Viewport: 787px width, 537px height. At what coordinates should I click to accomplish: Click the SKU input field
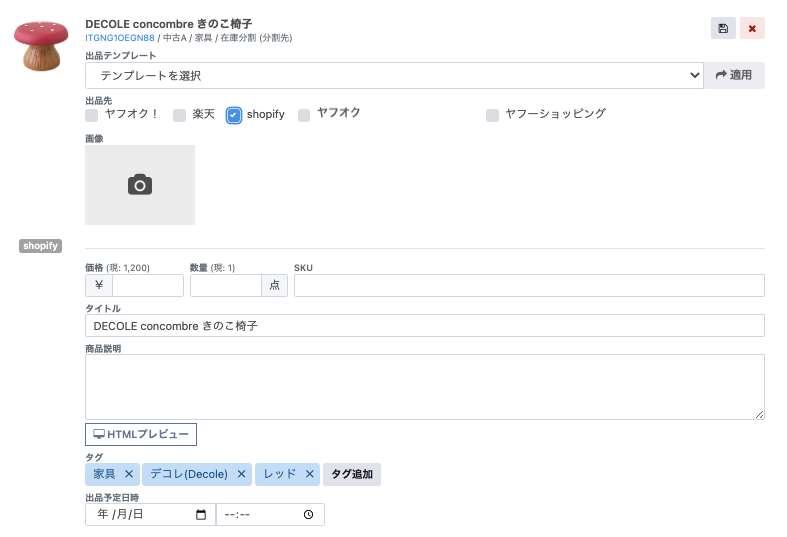pos(529,285)
